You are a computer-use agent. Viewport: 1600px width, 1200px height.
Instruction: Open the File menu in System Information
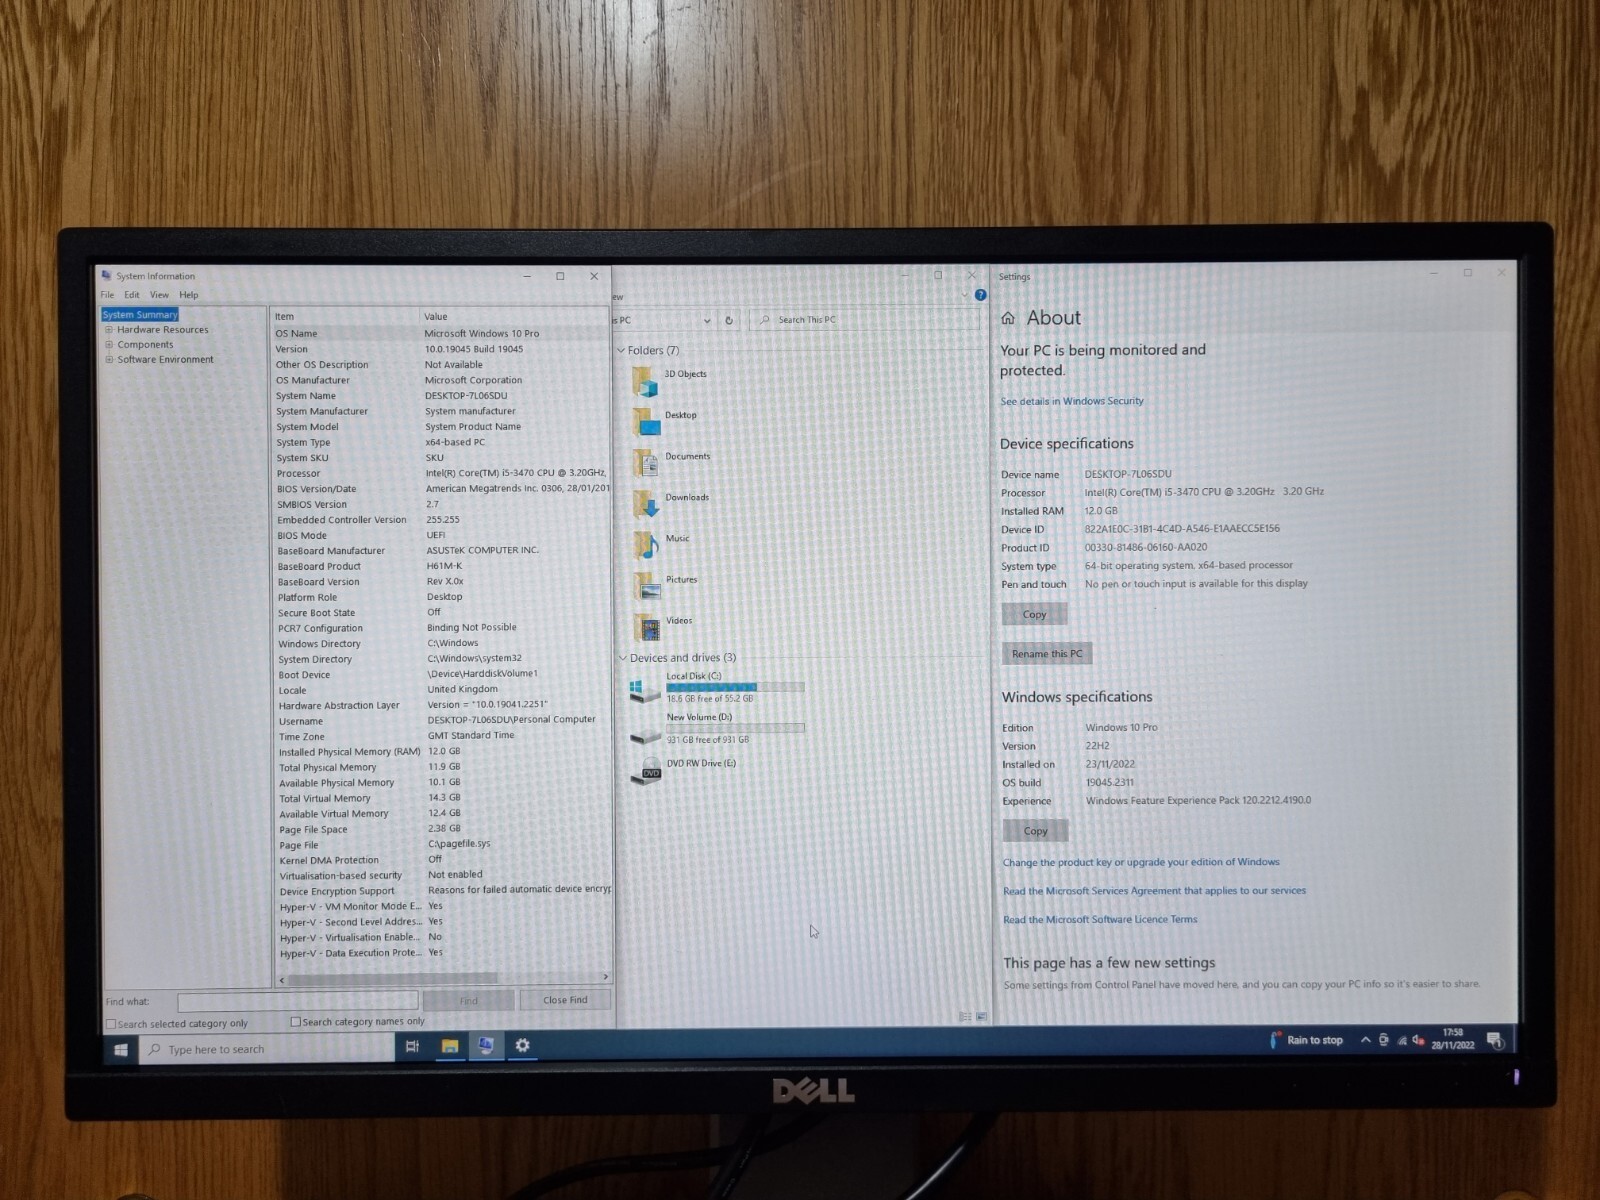[107, 295]
